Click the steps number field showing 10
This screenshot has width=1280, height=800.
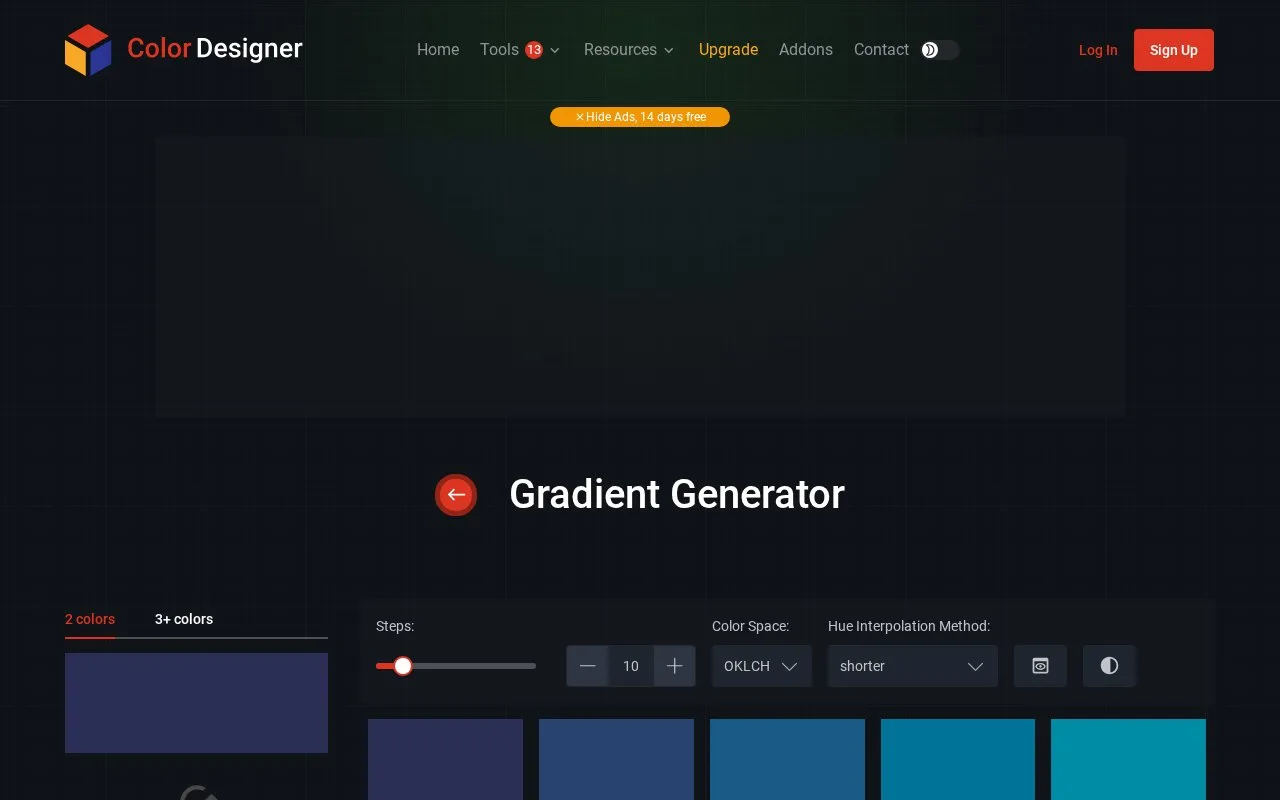[x=631, y=666]
